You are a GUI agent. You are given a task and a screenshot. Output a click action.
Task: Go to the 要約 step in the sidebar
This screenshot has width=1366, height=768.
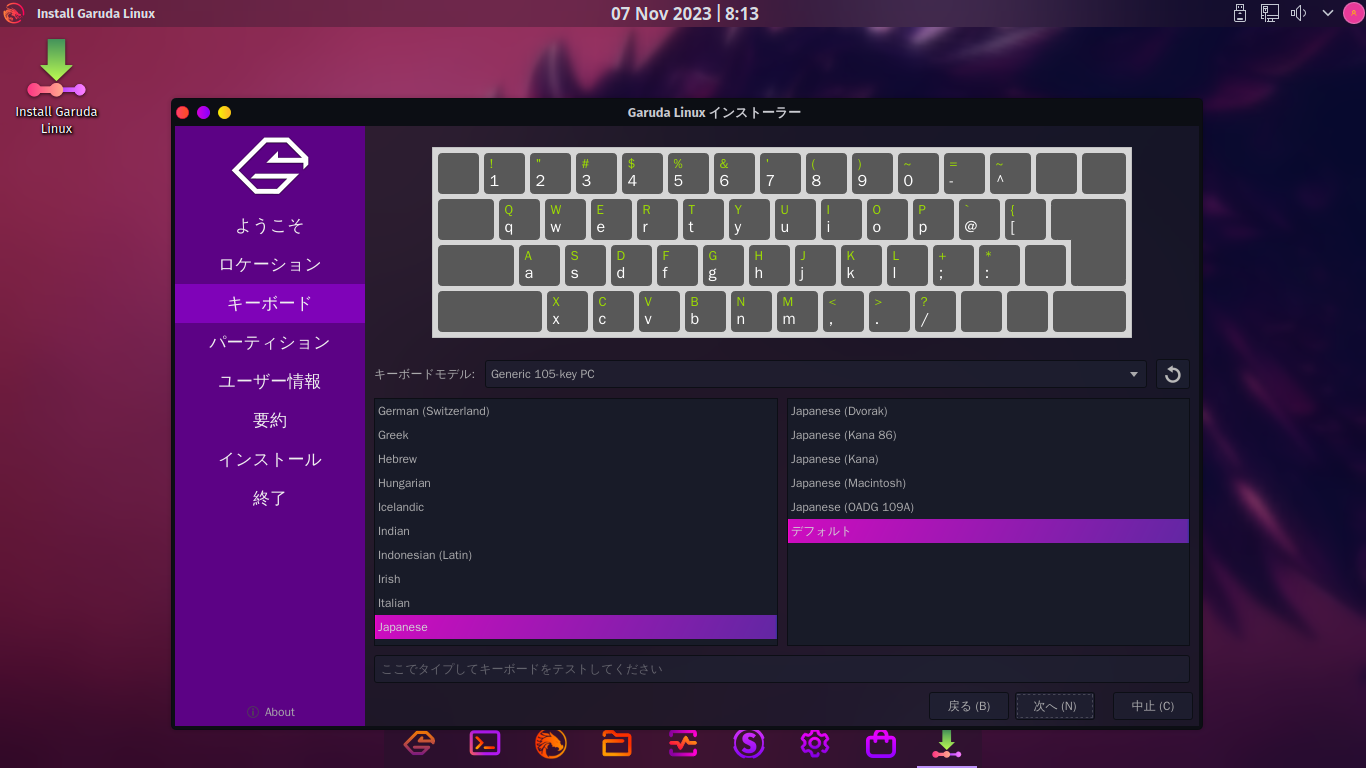pos(270,421)
